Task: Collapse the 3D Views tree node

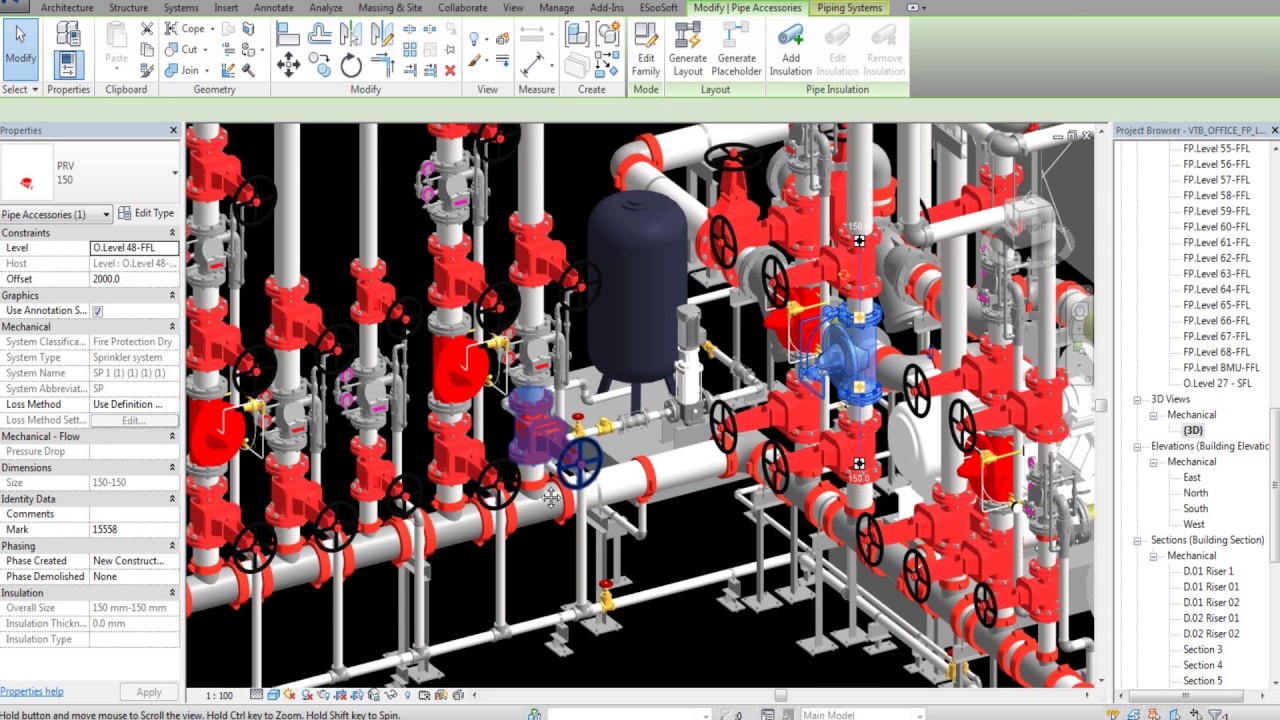Action: [x=1137, y=399]
